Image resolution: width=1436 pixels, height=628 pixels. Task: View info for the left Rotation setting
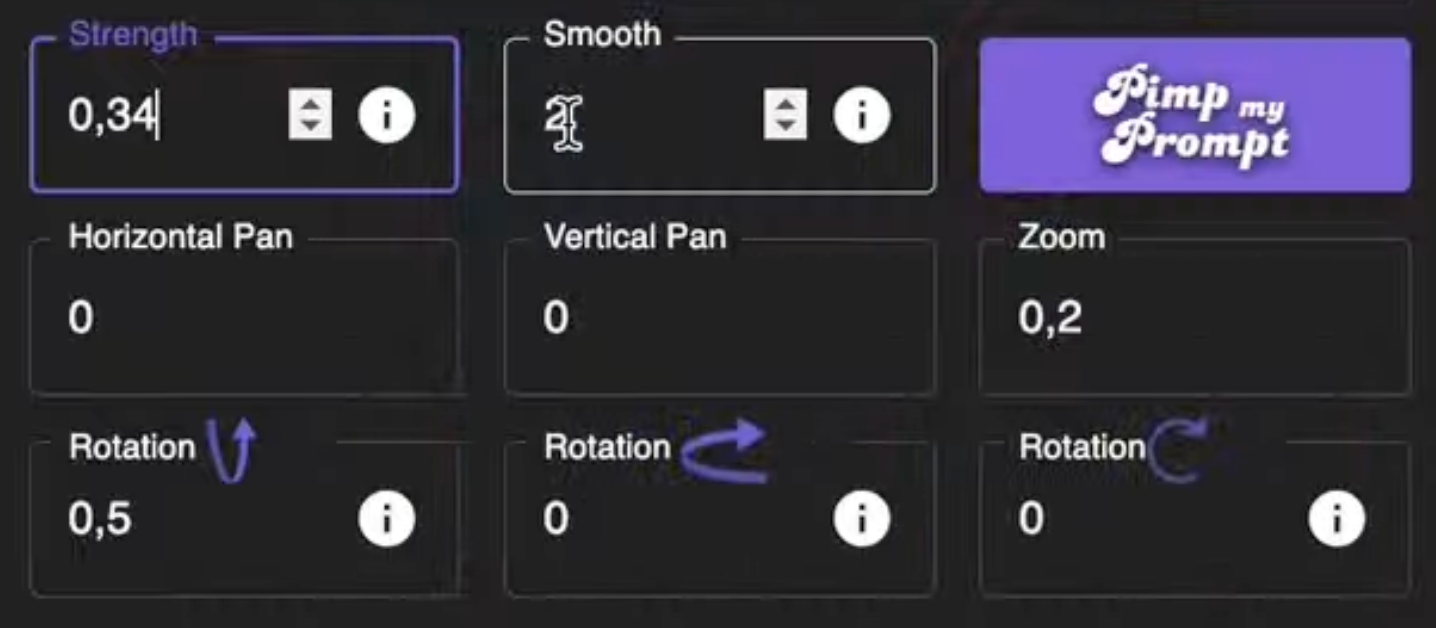pos(387,517)
